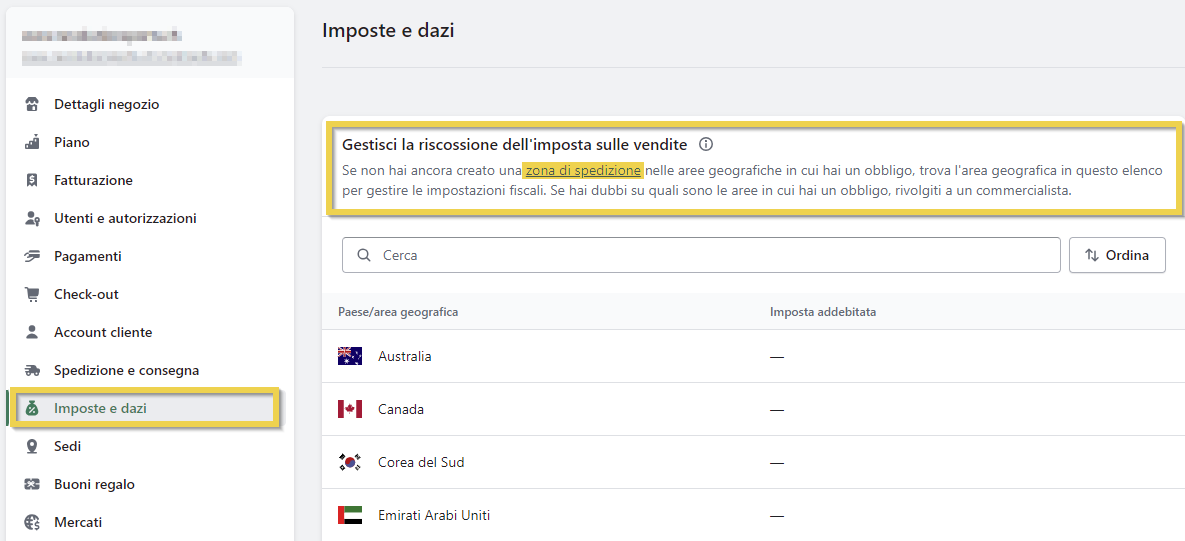Image resolution: width=1185 pixels, height=541 pixels.
Task: Click the info icon next to the heading
Action: tap(706, 144)
